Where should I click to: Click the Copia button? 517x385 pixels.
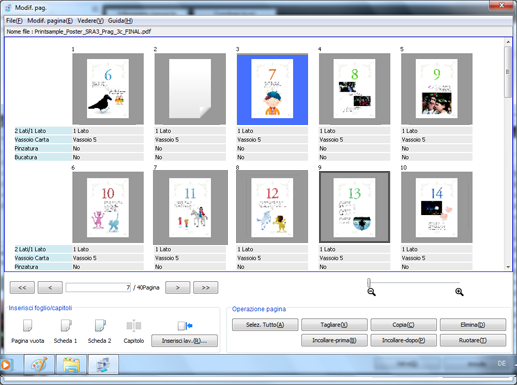(x=403, y=325)
